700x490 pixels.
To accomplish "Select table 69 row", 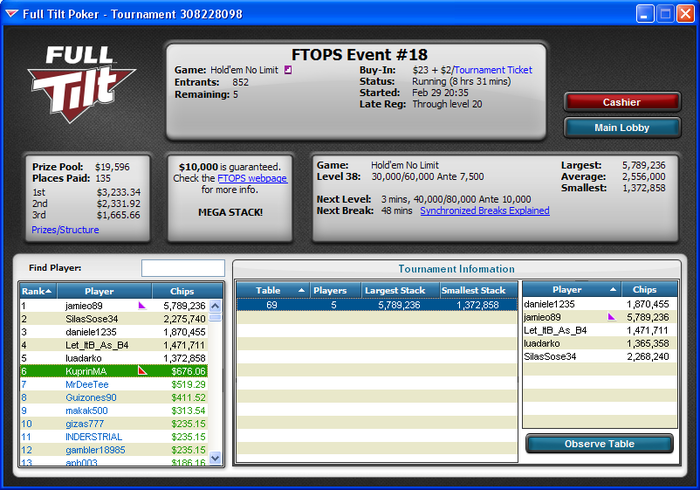I will coord(377,305).
